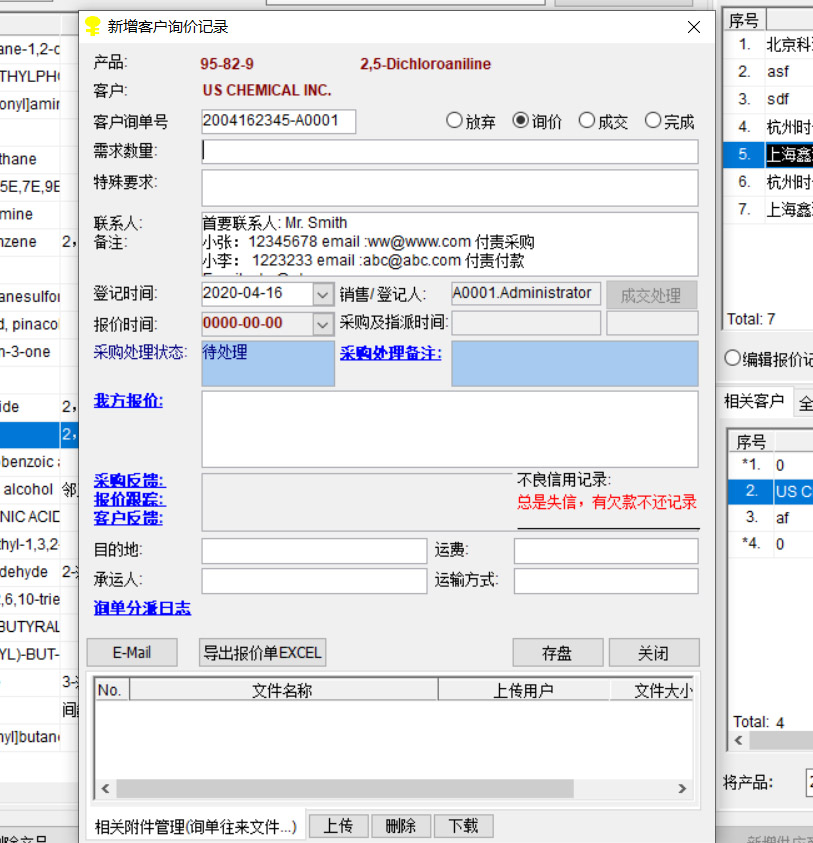Screen dimensions: 813x843
Task: Click the E-Mail button
Action: click(132, 653)
